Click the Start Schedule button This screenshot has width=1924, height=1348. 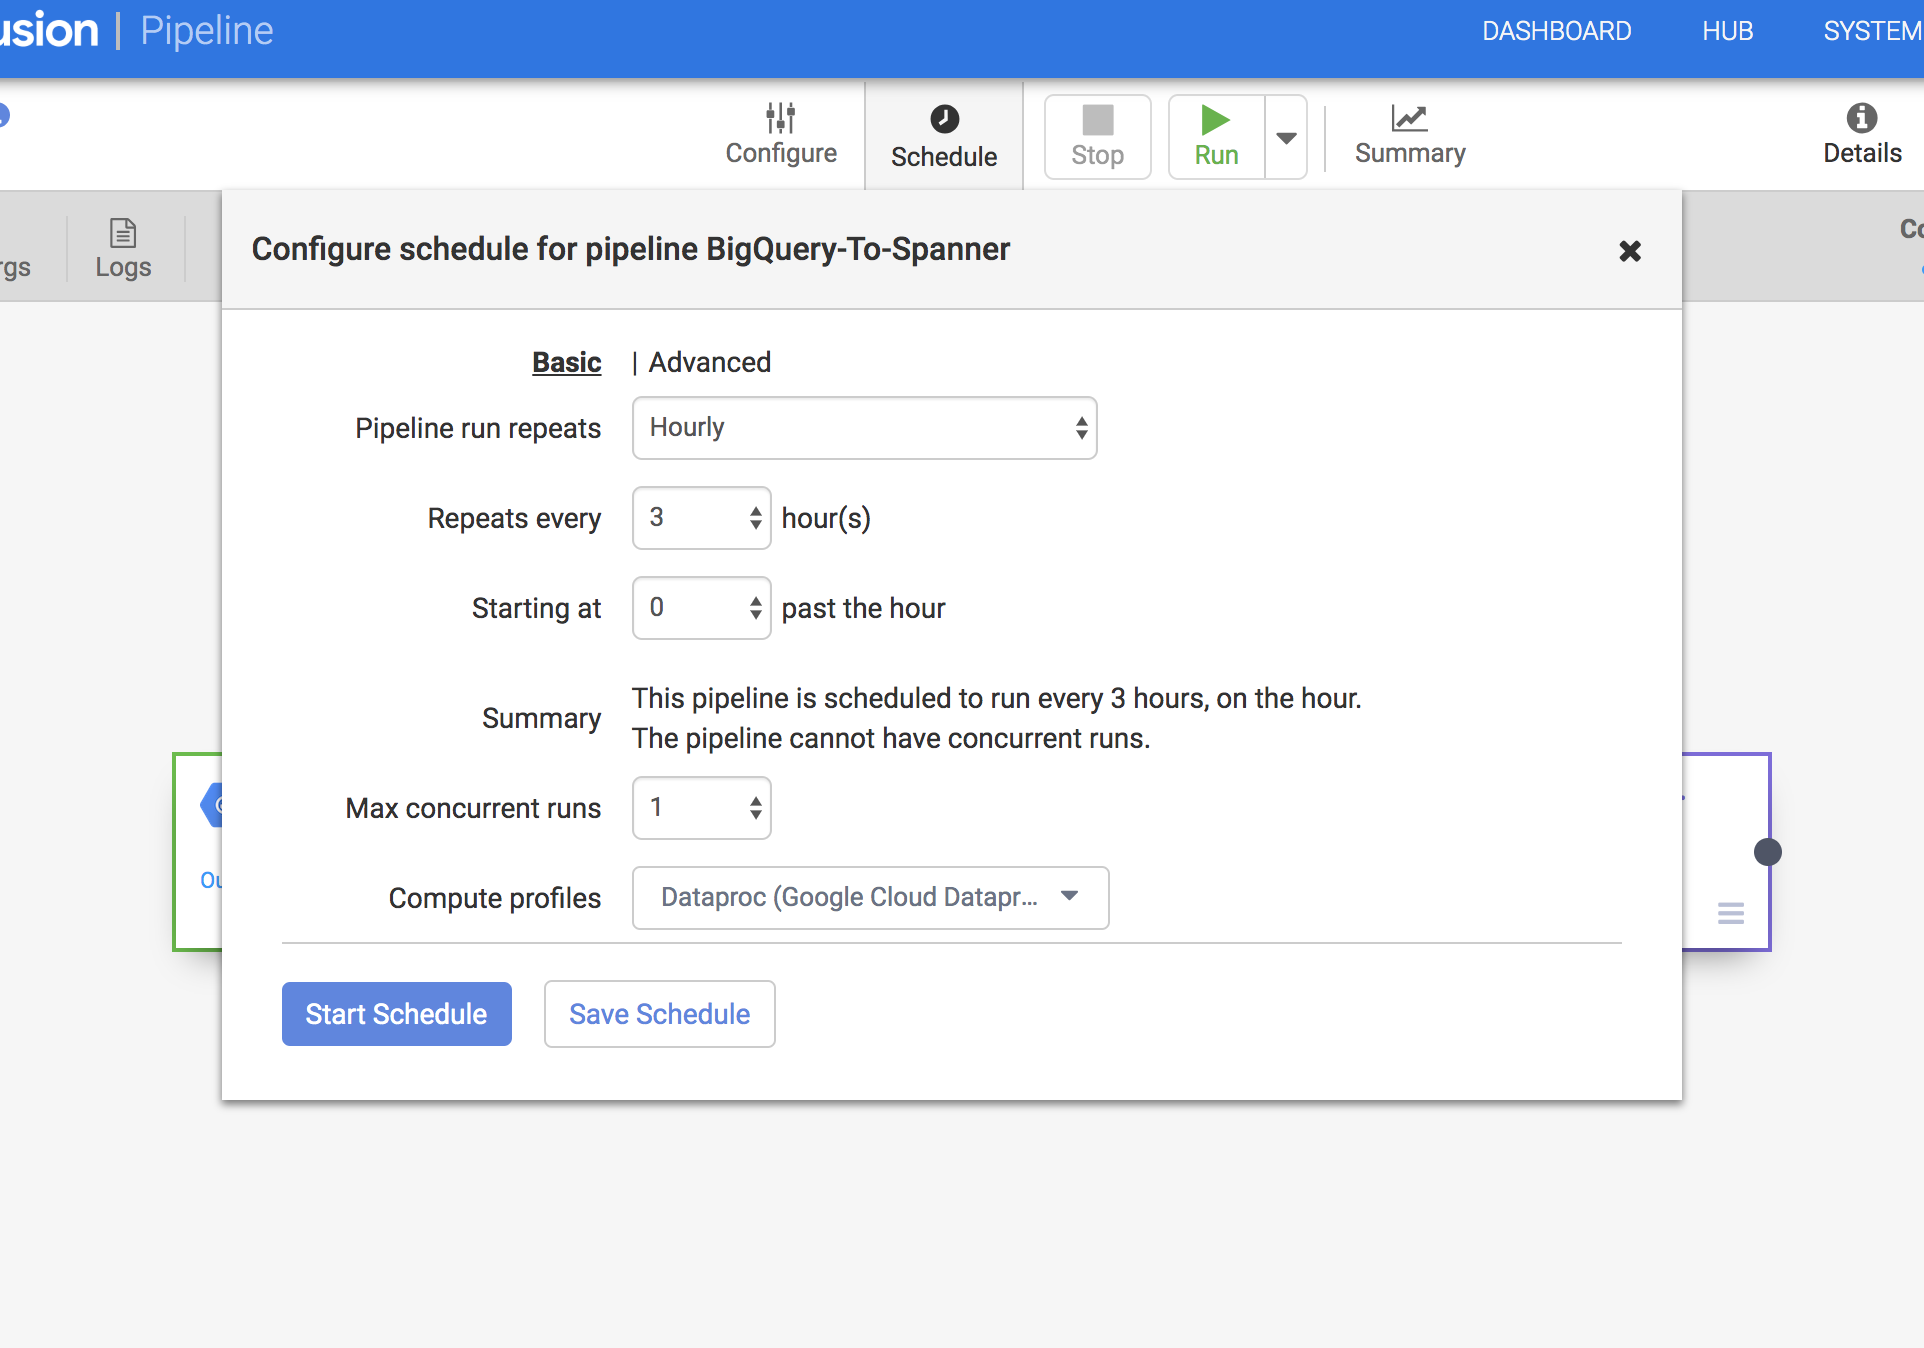tap(396, 1014)
